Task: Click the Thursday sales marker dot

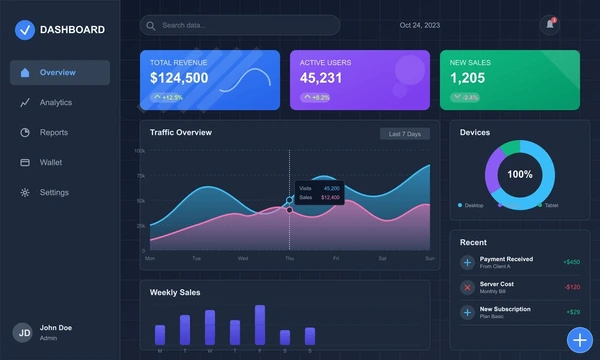Action: click(x=290, y=210)
